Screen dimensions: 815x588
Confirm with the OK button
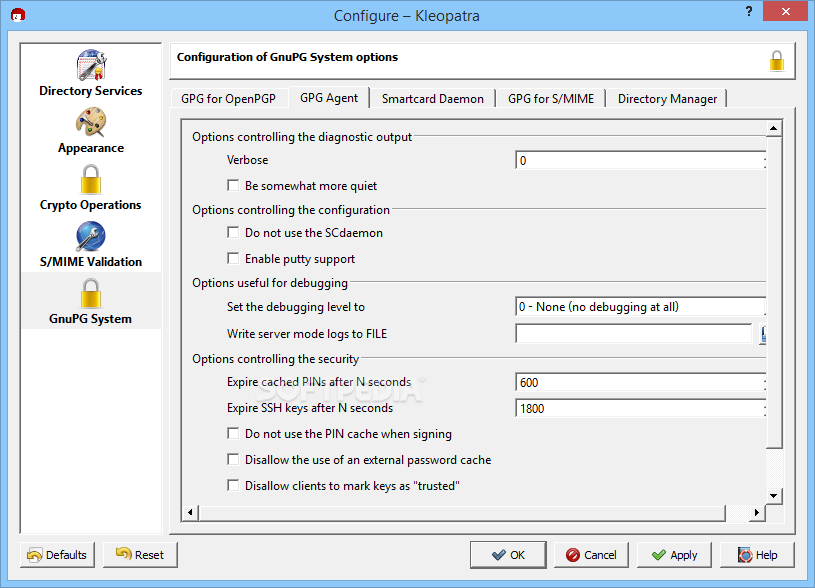[x=508, y=555]
